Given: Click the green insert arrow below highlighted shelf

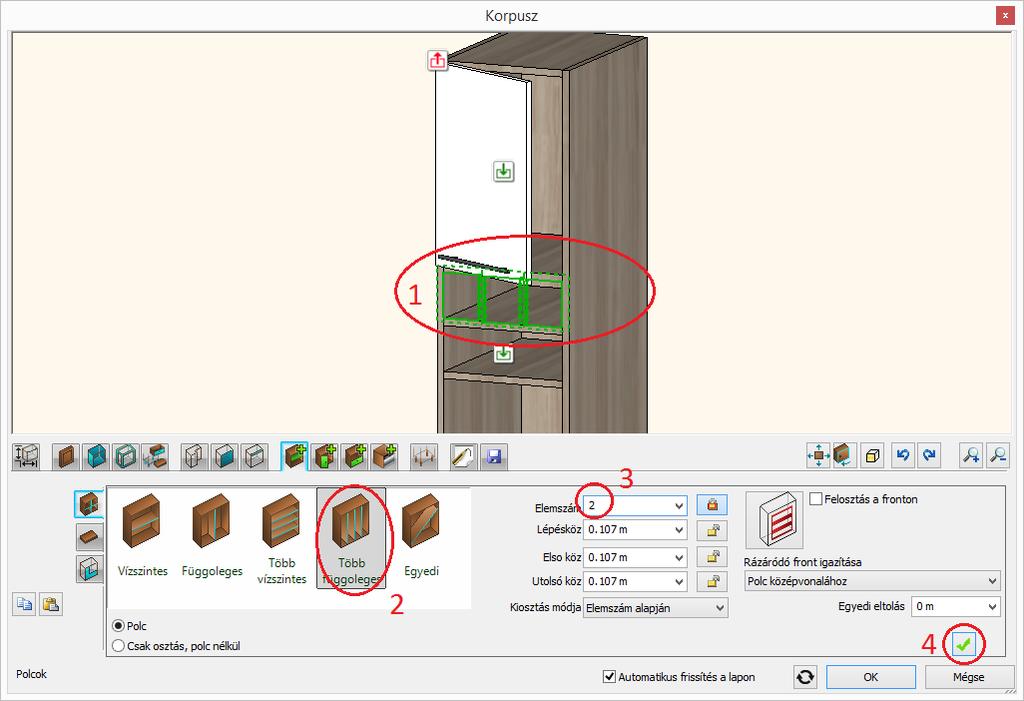Looking at the screenshot, I should click(x=503, y=353).
